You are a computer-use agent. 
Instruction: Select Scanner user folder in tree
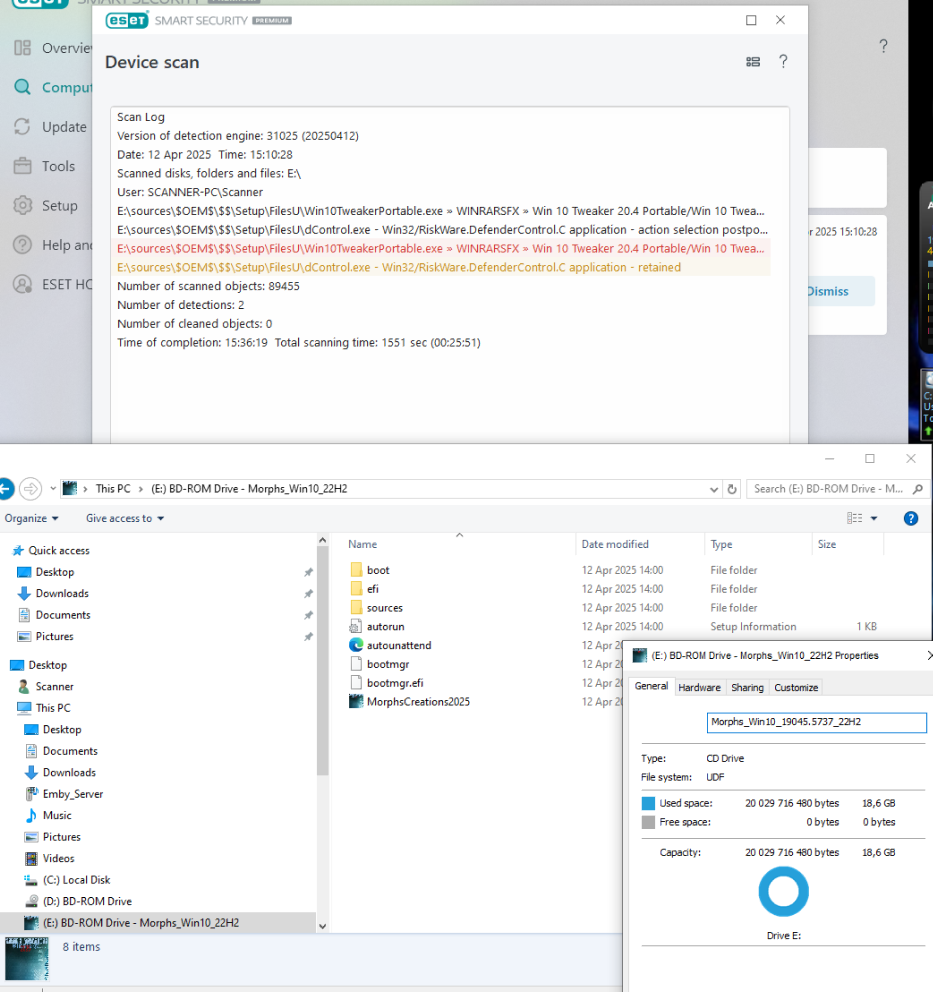click(x=54, y=686)
